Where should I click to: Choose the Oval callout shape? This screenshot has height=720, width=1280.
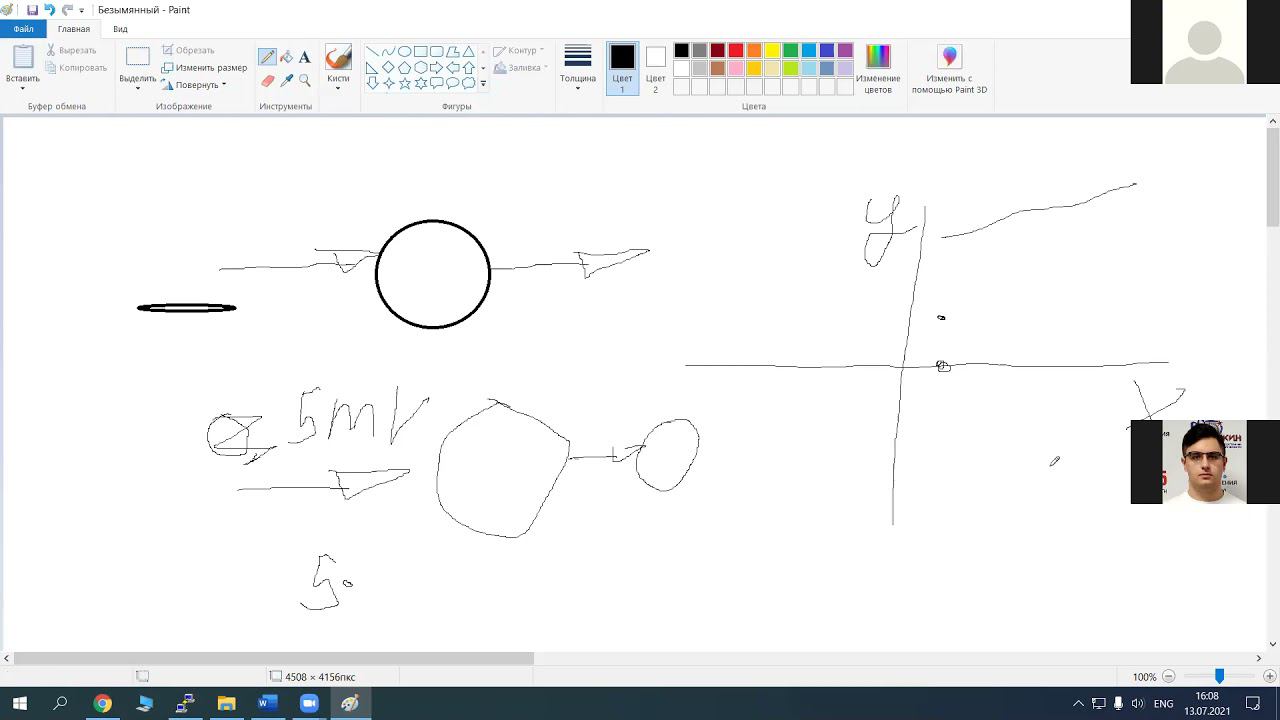(452, 84)
